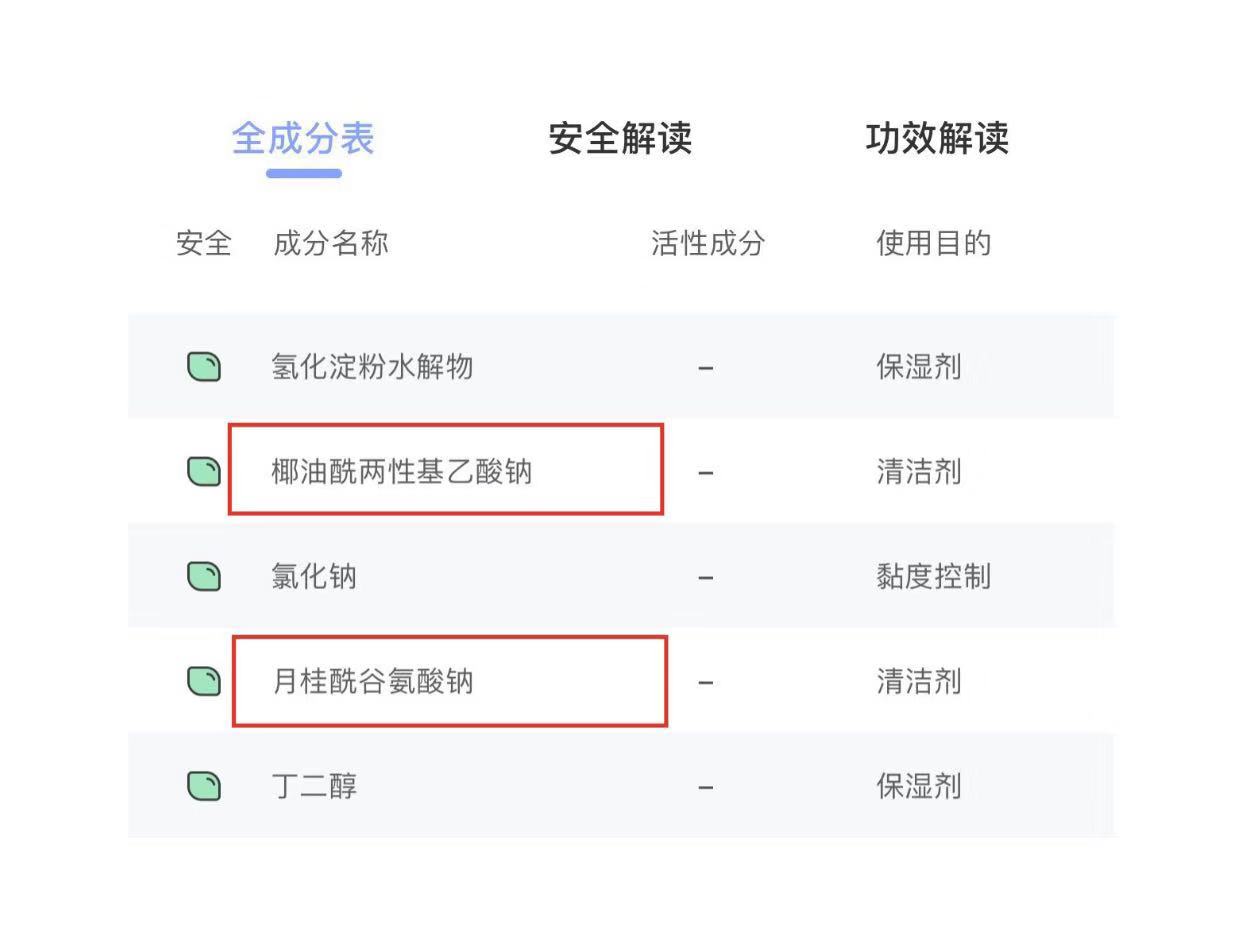The width and height of the screenshot is (1242, 932).
Task: Click the safety badge next to 椰油酰两性基乙酸钠
Action: (x=204, y=471)
